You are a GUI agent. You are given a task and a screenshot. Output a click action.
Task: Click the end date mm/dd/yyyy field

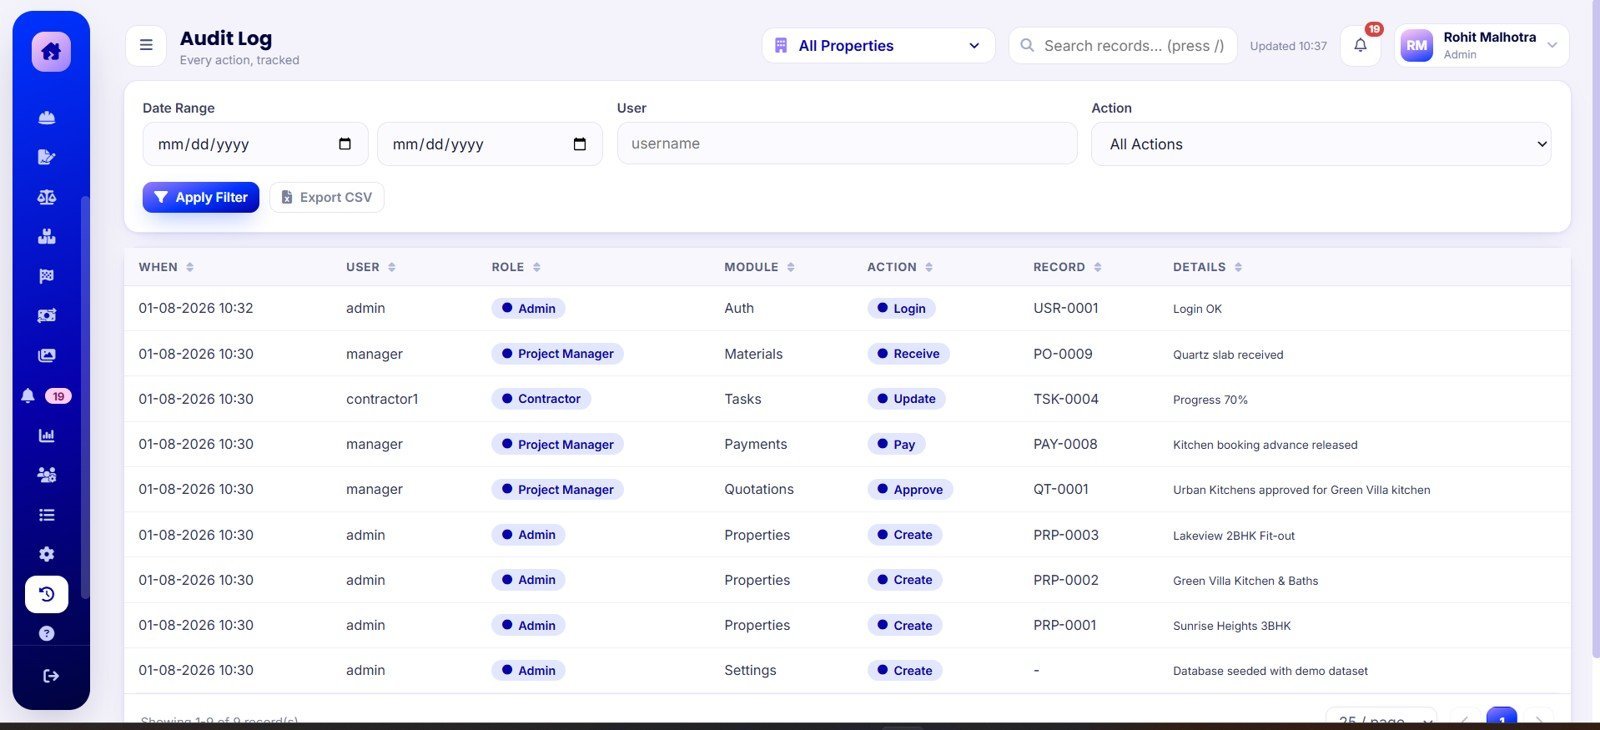490,144
